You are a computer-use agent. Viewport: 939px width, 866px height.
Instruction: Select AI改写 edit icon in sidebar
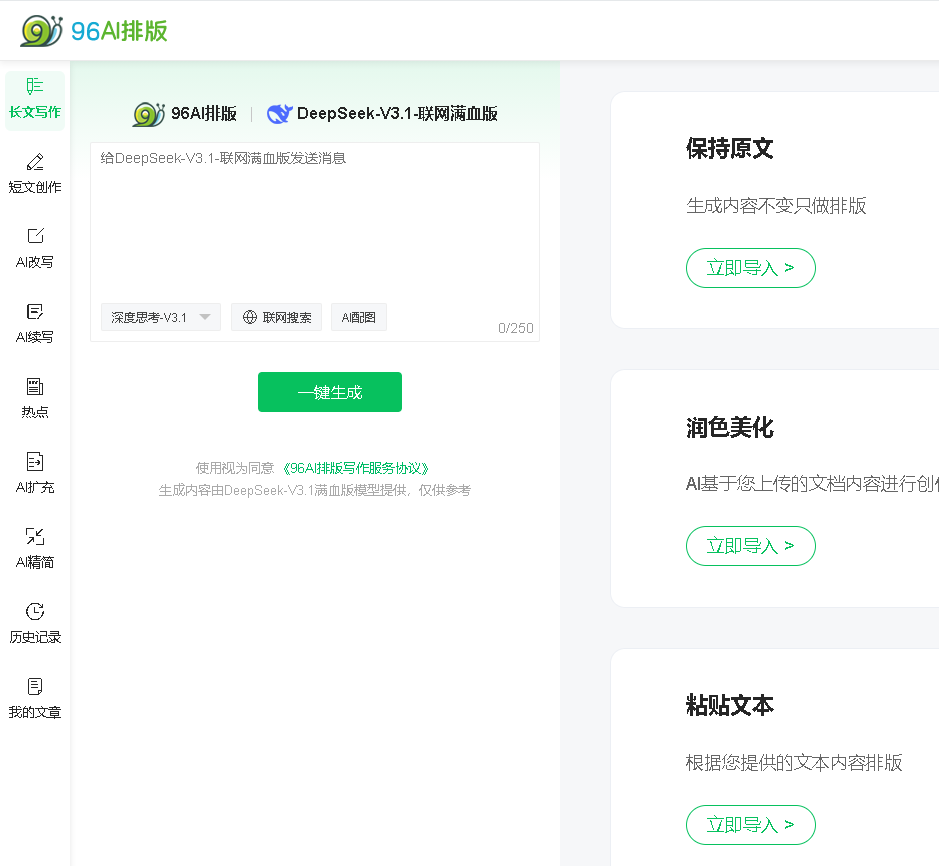pyautogui.click(x=35, y=236)
